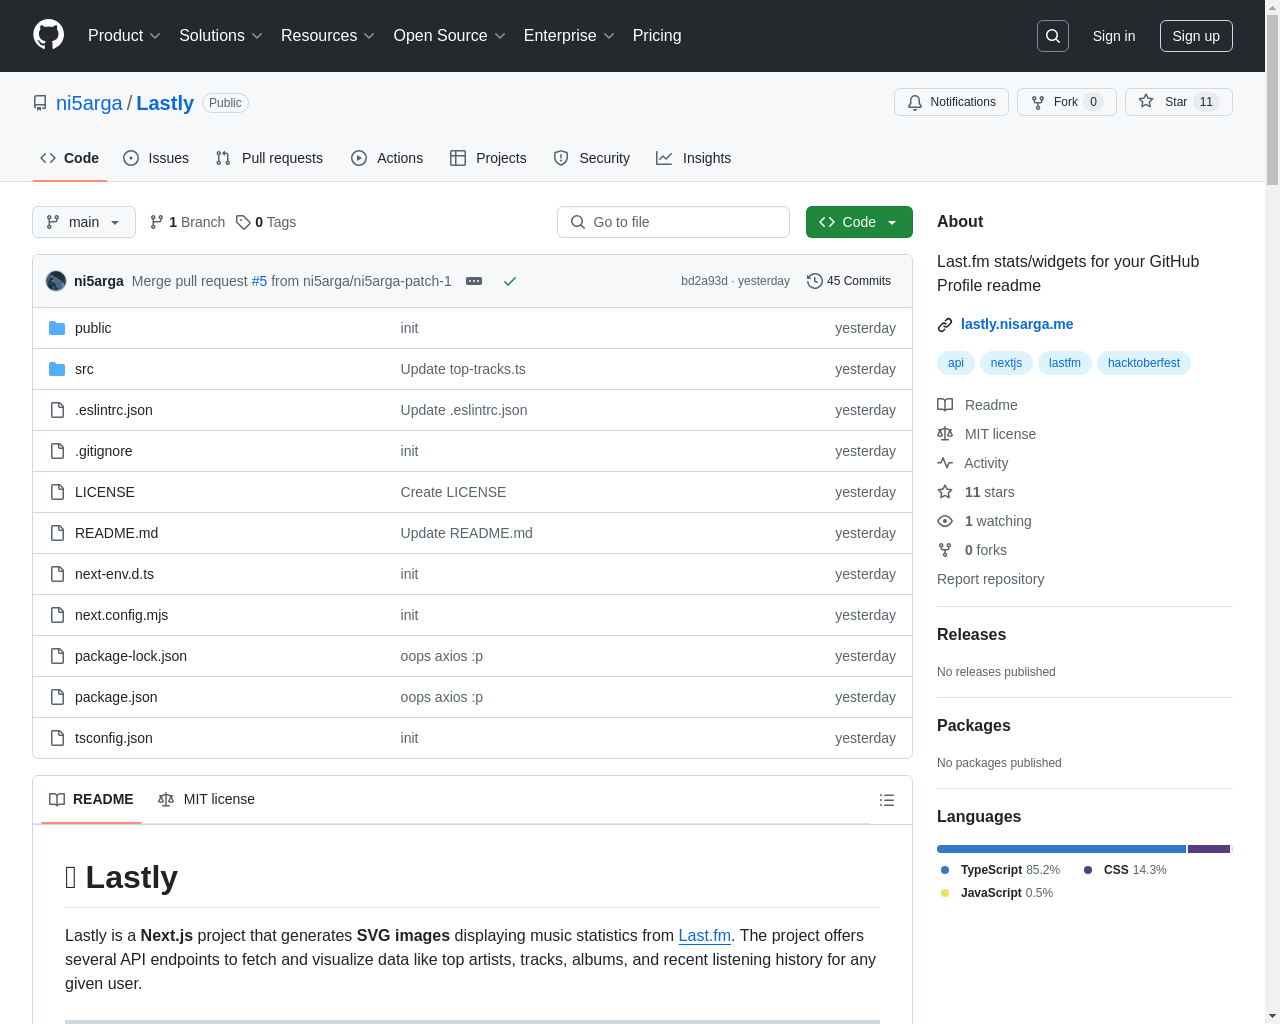Click the Activity pulse icon
The height and width of the screenshot is (1024, 1280).
[945, 463]
